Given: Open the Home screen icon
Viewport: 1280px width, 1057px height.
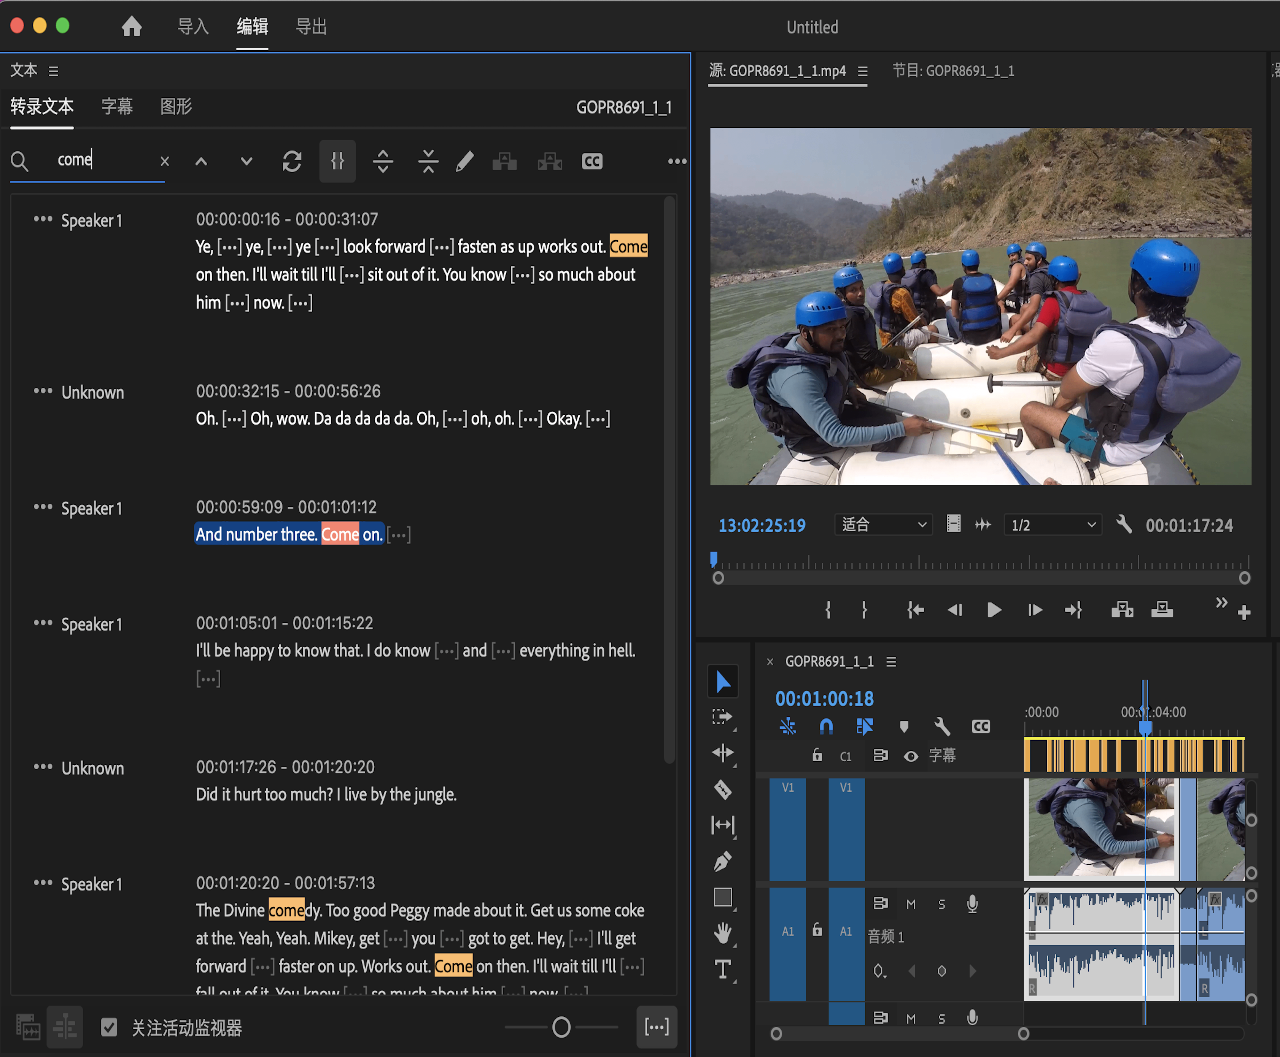Looking at the screenshot, I should pos(132,27).
